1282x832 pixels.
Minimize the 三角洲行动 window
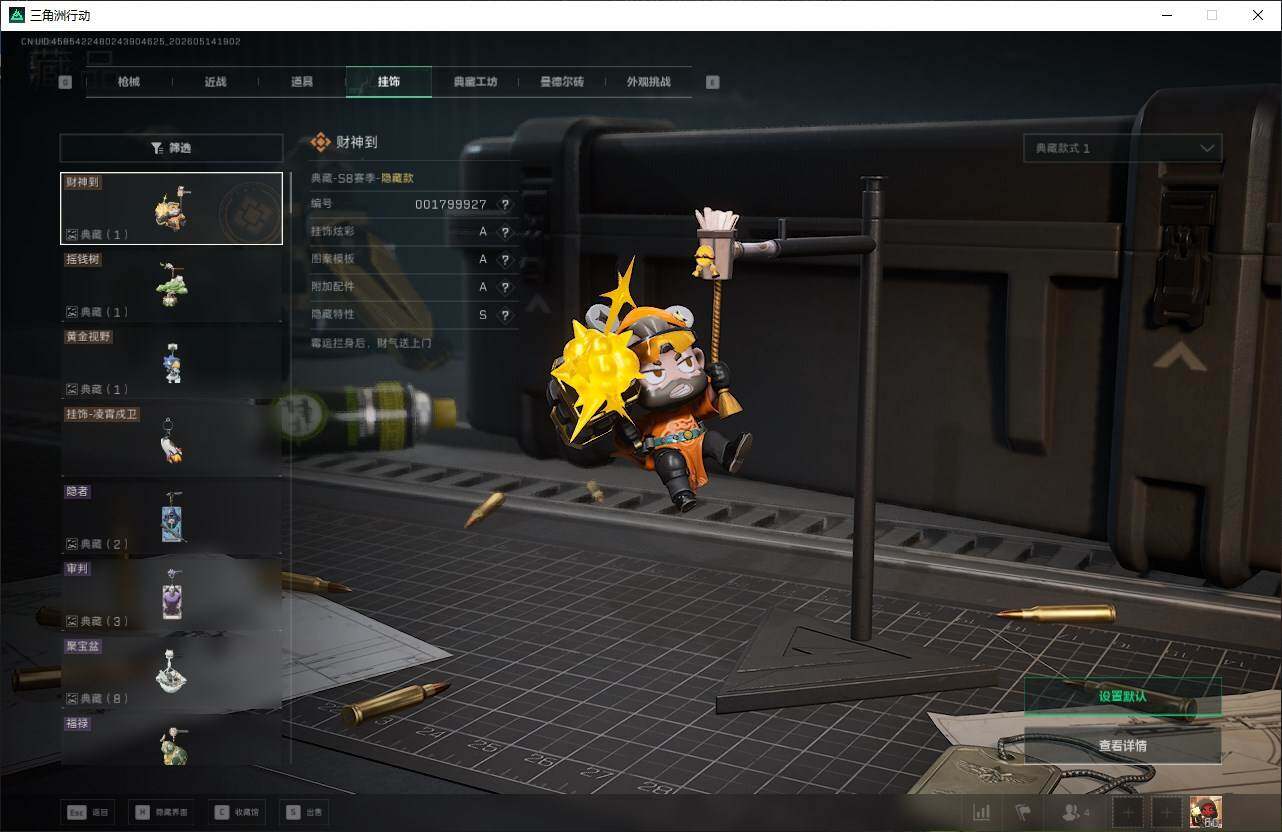click(x=1166, y=15)
